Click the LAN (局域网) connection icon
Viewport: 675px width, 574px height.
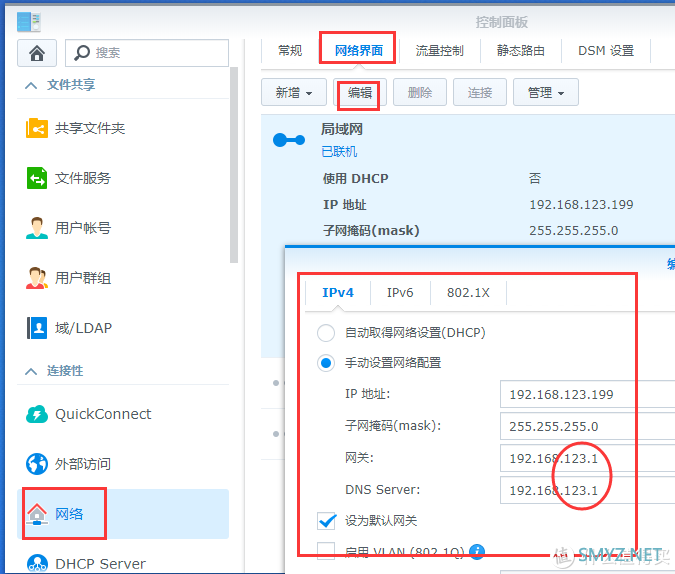(289, 140)
